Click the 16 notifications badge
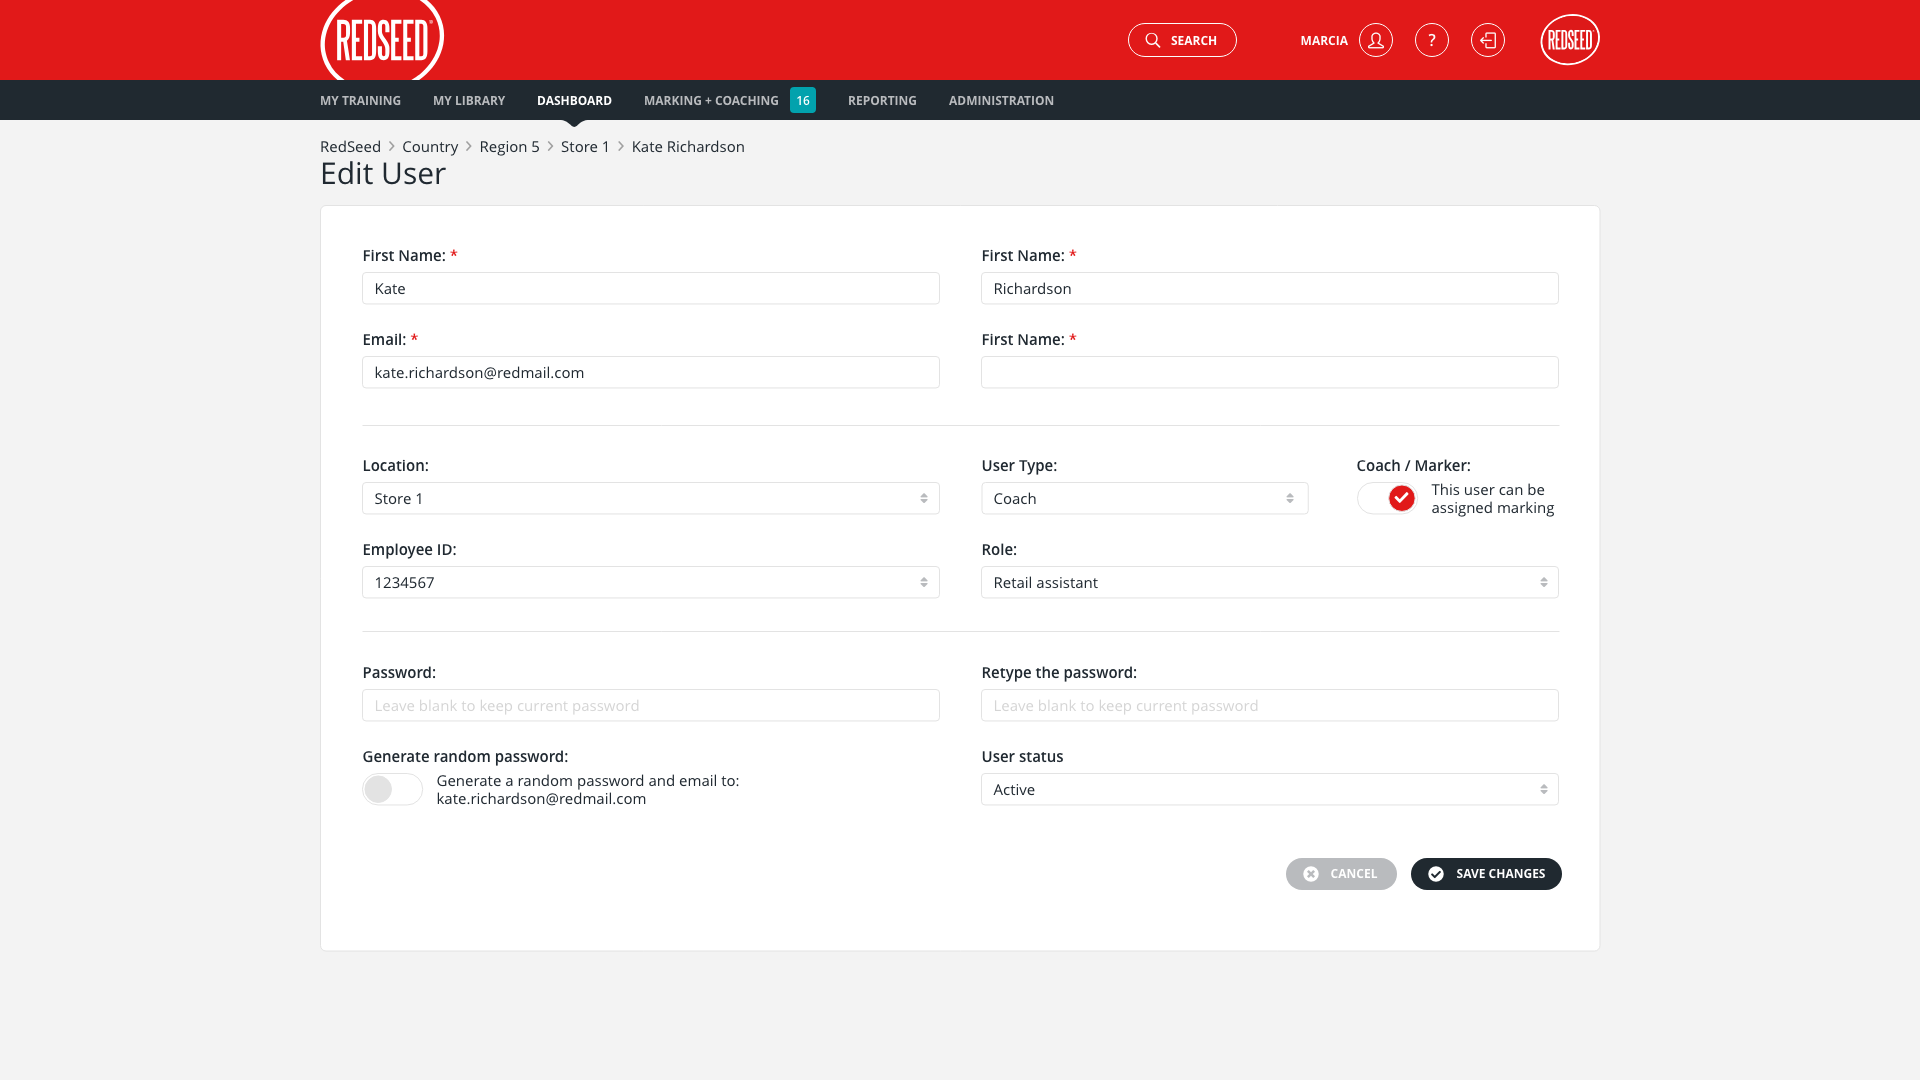 tap(802, 100)
